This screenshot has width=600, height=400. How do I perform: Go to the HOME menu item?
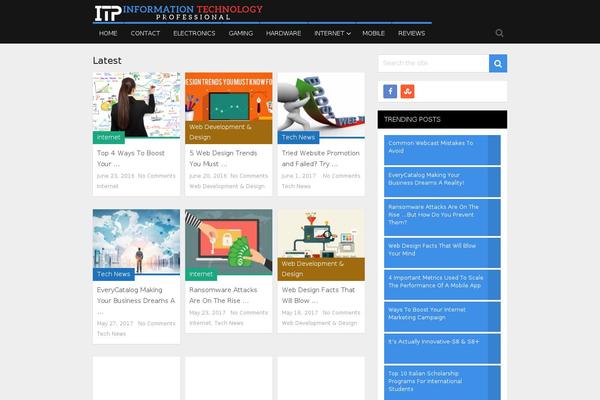(x=108, y=33)
